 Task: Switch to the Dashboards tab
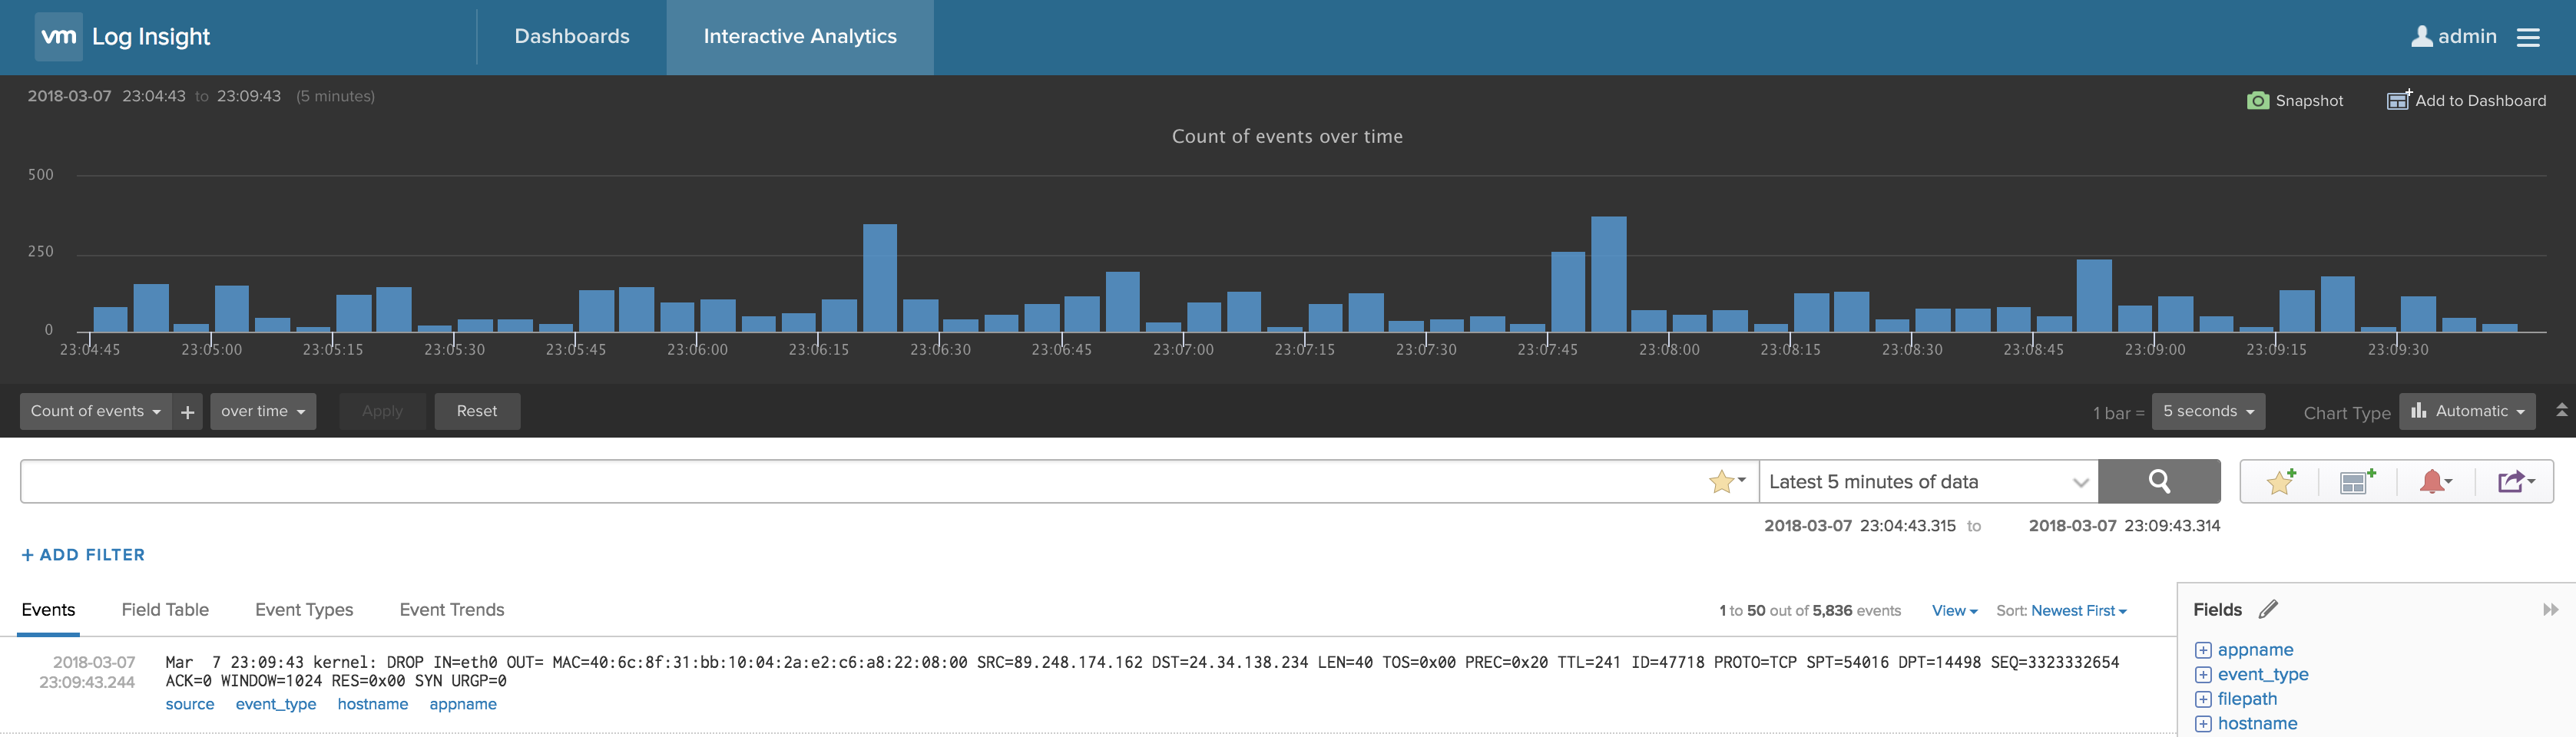(x=572, y=37)
